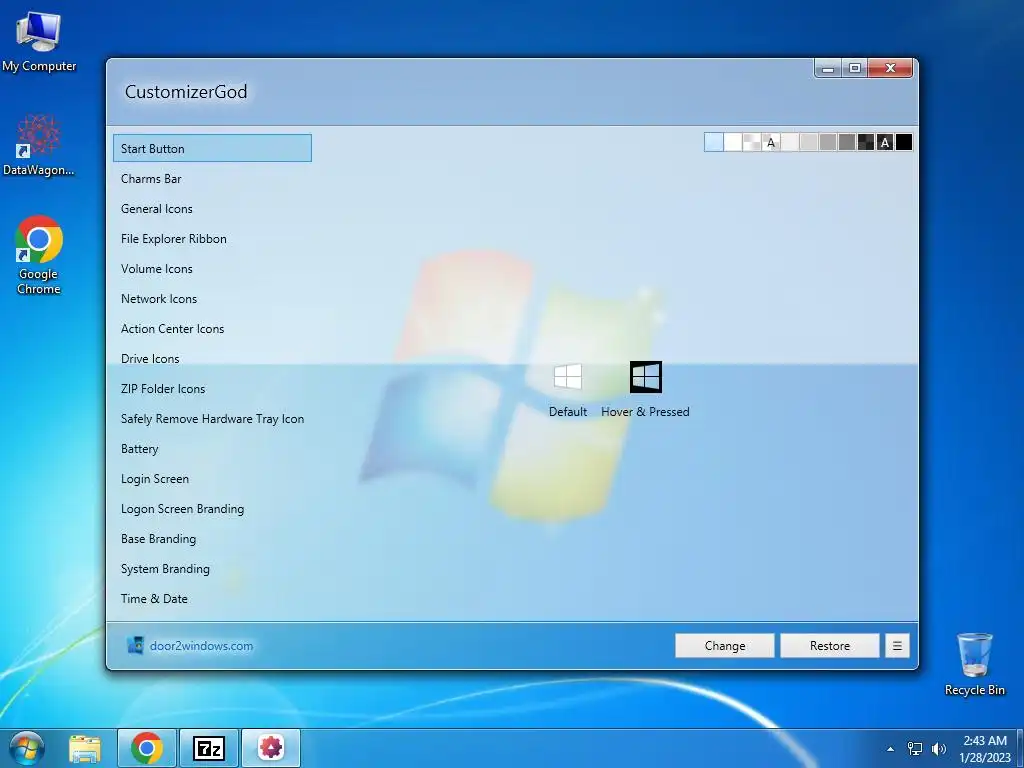Pick the solid black background swatch
Image resolution: width=1024 pixels, height=768 pixels.
click(904, 142)
